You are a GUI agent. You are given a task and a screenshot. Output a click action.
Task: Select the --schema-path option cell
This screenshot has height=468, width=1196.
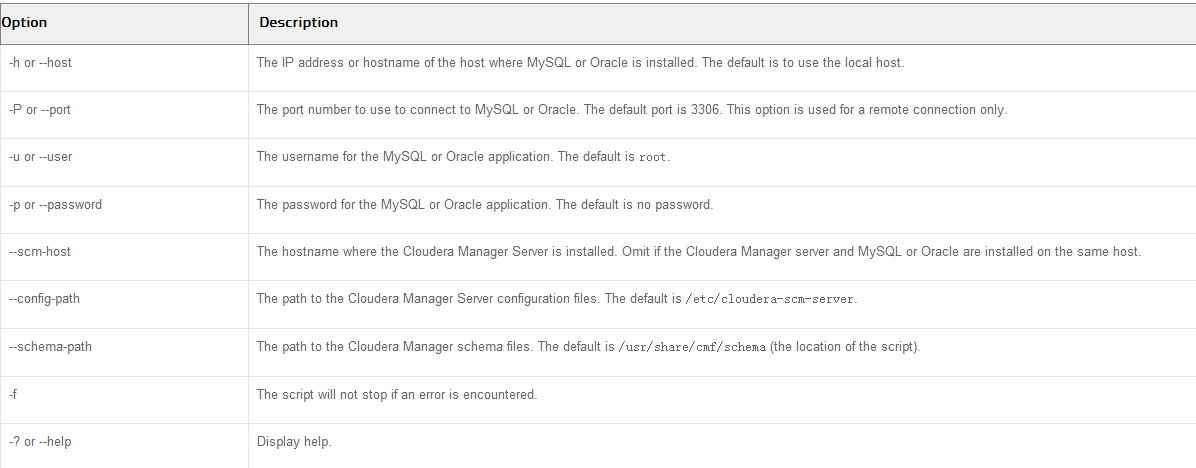pyautogui.click(x=124, y=352)
